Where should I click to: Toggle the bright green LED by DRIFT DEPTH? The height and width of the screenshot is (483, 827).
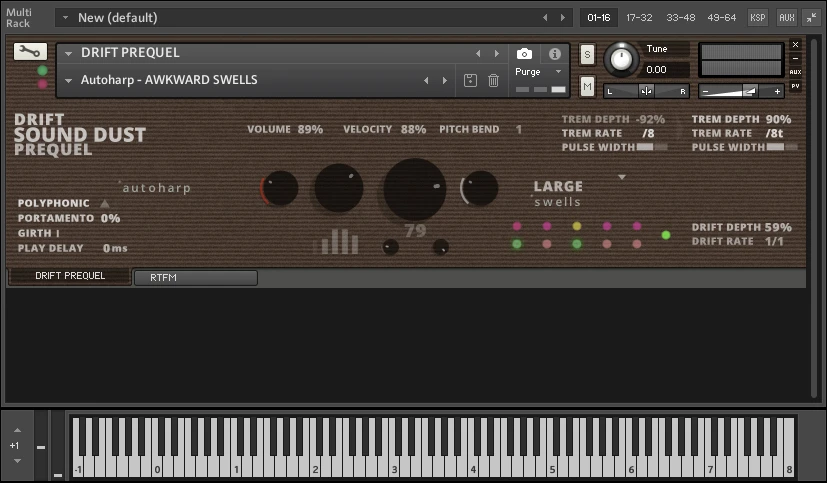tap(666, 235)
